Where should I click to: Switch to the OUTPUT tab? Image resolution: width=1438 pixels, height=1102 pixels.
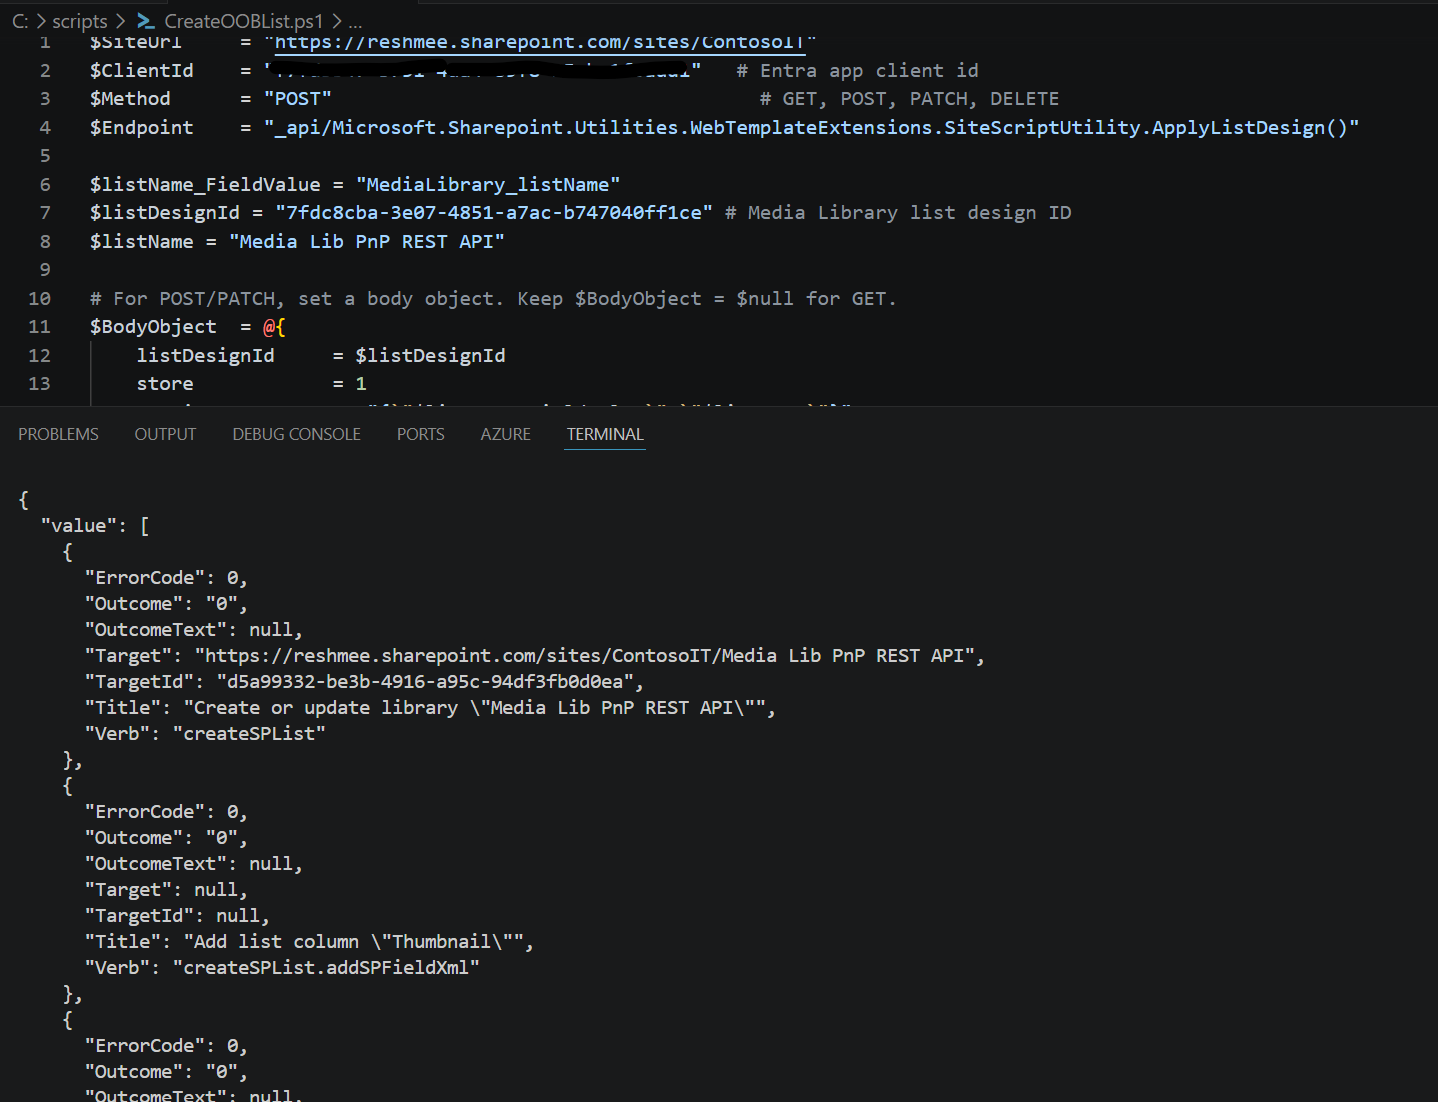coord(165,434)
